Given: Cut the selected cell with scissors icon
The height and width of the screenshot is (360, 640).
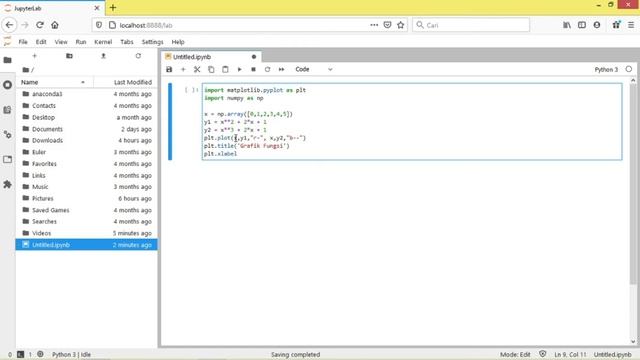Looking at the screenshot, I should (197, 69).
